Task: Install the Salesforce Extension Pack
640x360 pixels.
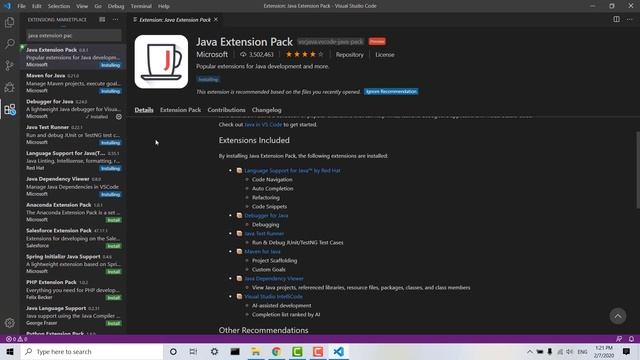Action: 113,246
